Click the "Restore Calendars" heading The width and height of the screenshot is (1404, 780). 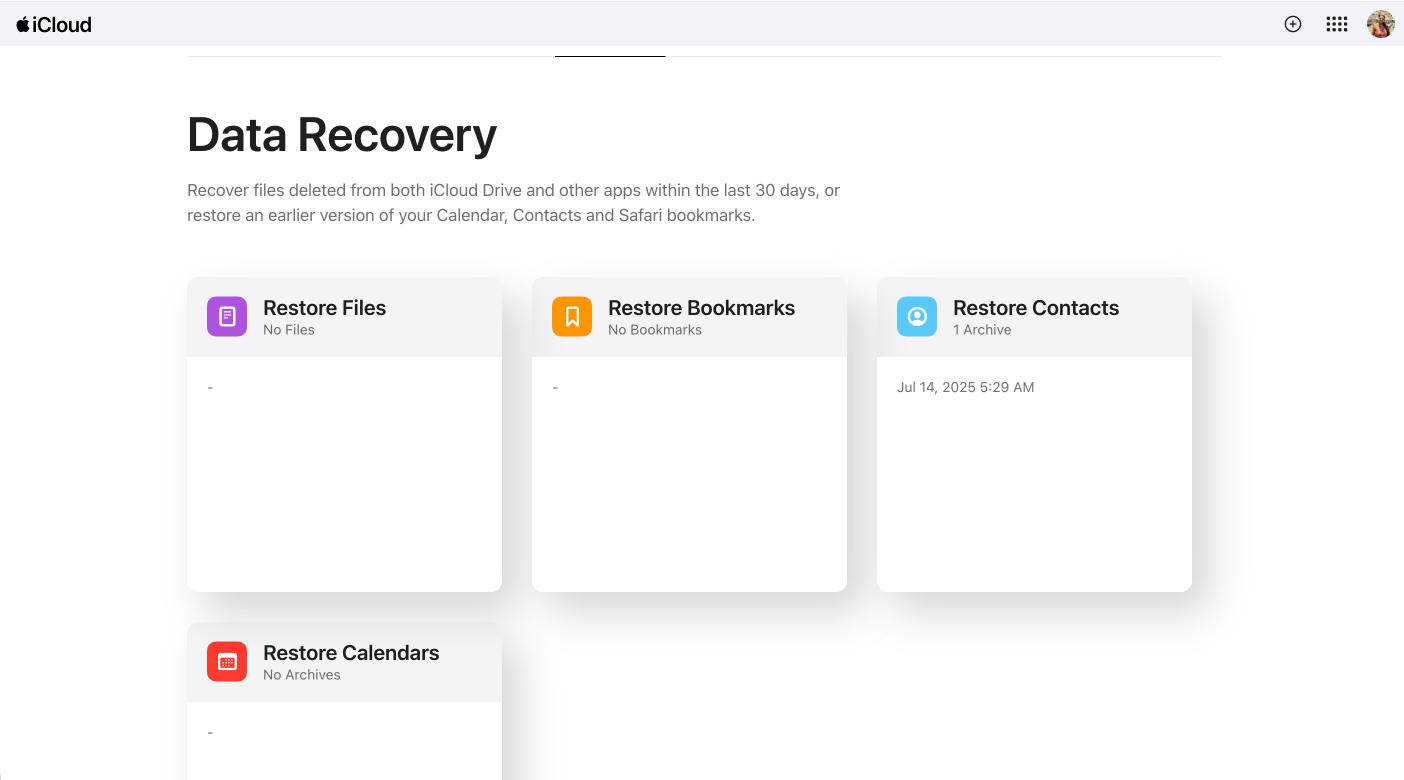point(350,653)
